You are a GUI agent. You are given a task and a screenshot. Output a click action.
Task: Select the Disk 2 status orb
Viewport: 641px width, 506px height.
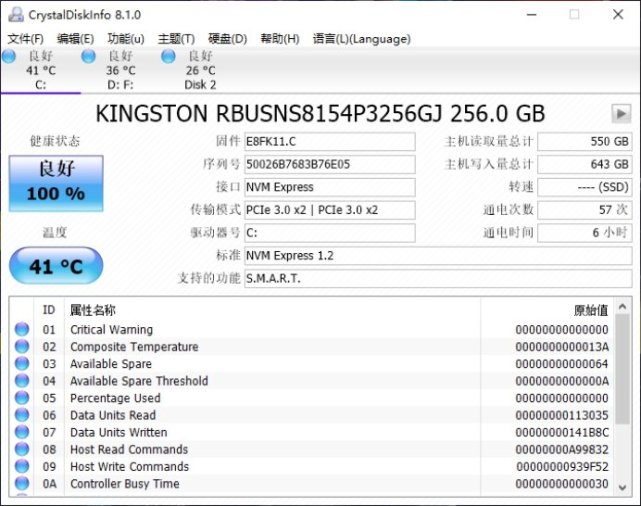click(168, 56)
